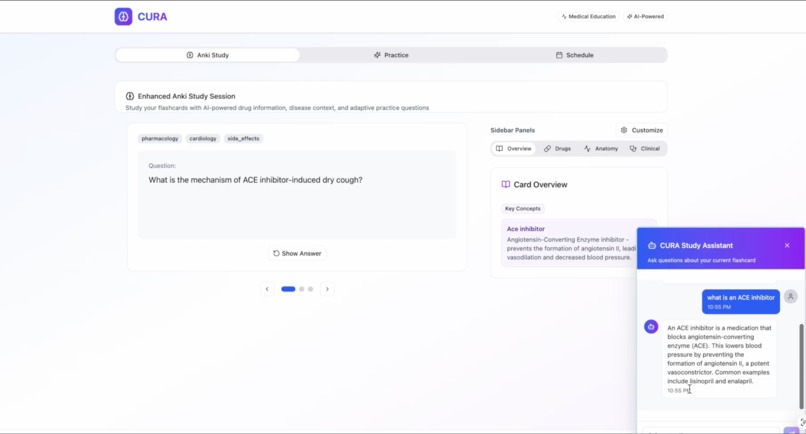Viewport: 806px width, 434px height.
Task: Click the AI-Powered badge
Action: click(645, 16)
